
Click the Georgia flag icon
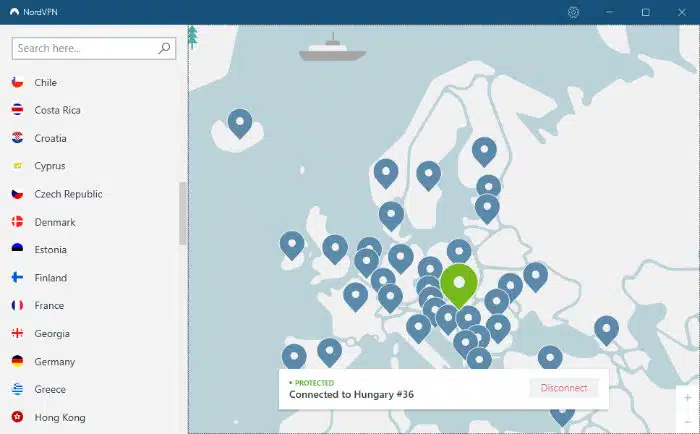(17, 333)
